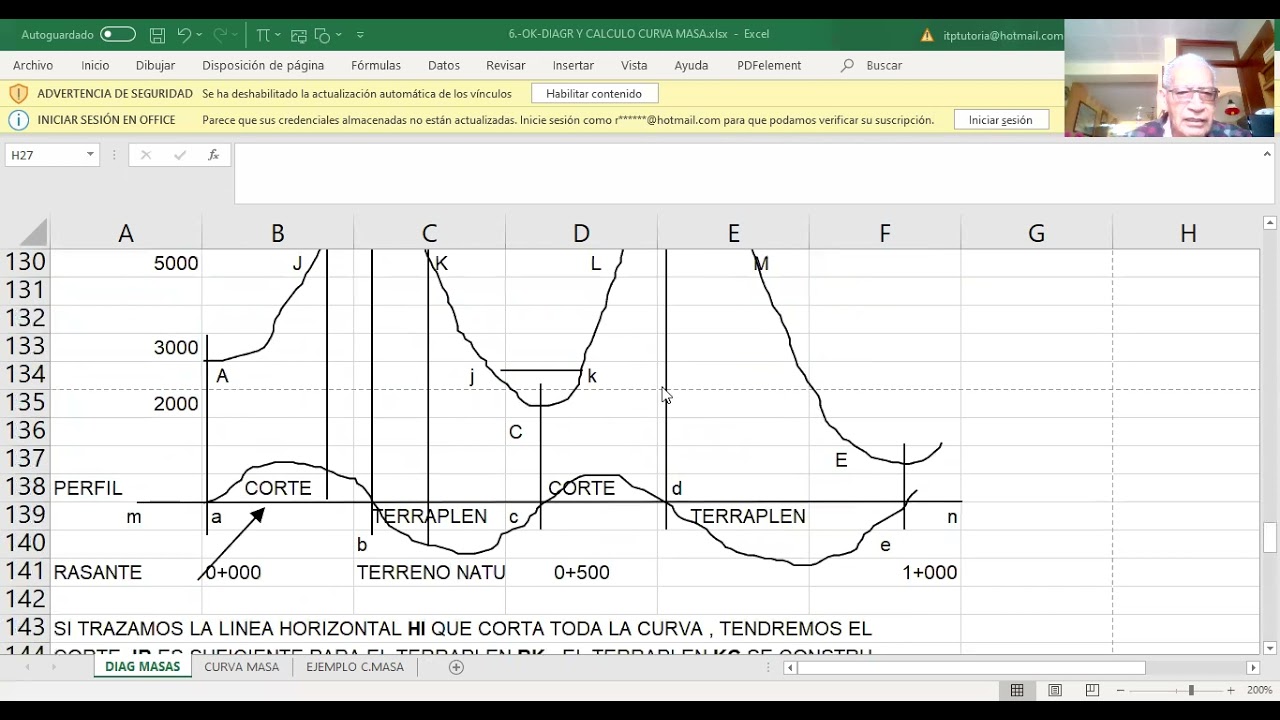Switch to DIAG MASAS sheet tab
1280x720 pixels.
coord(143,667)
